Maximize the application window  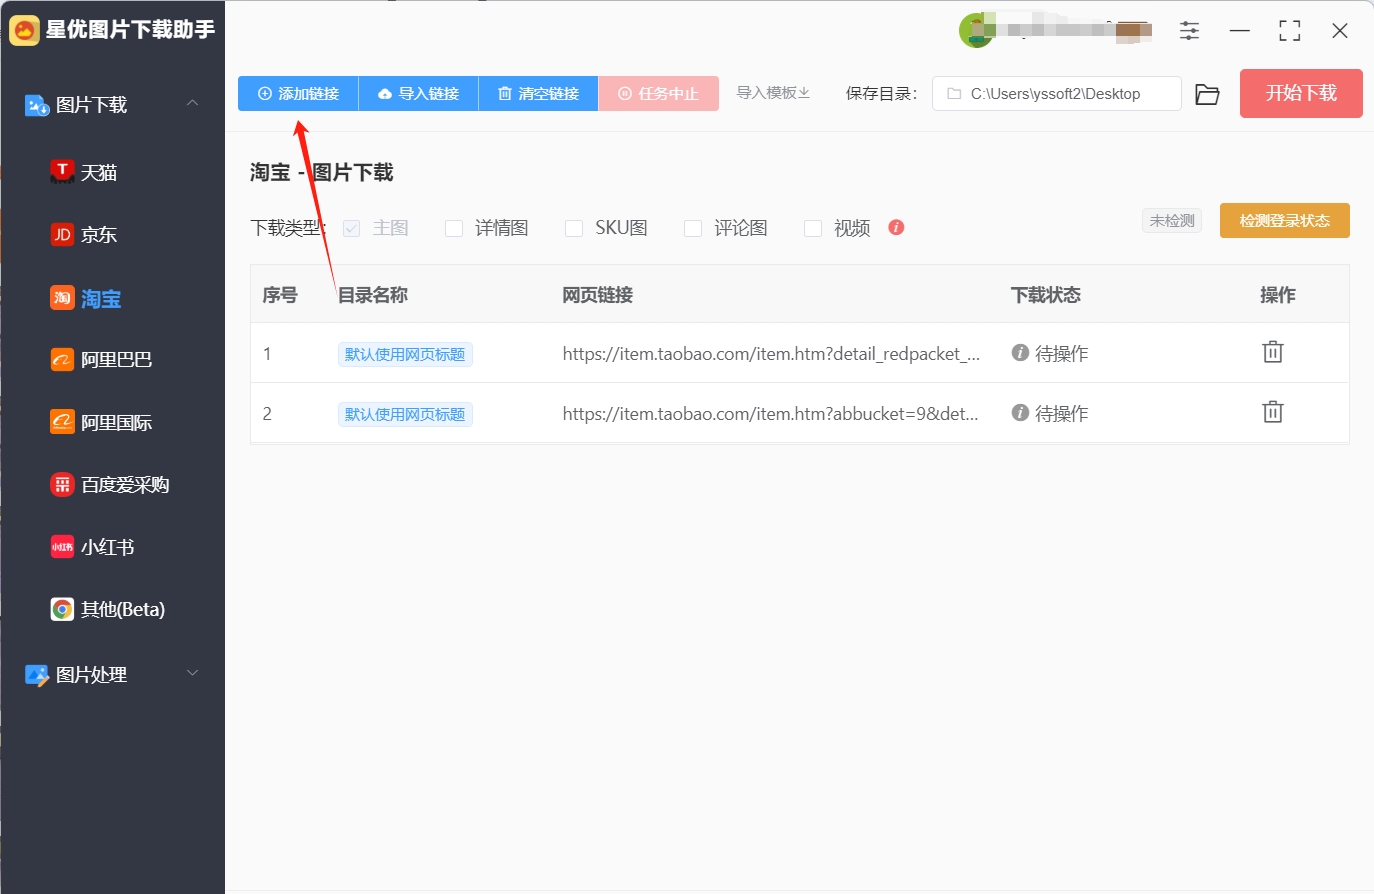tap(1290, 31)
